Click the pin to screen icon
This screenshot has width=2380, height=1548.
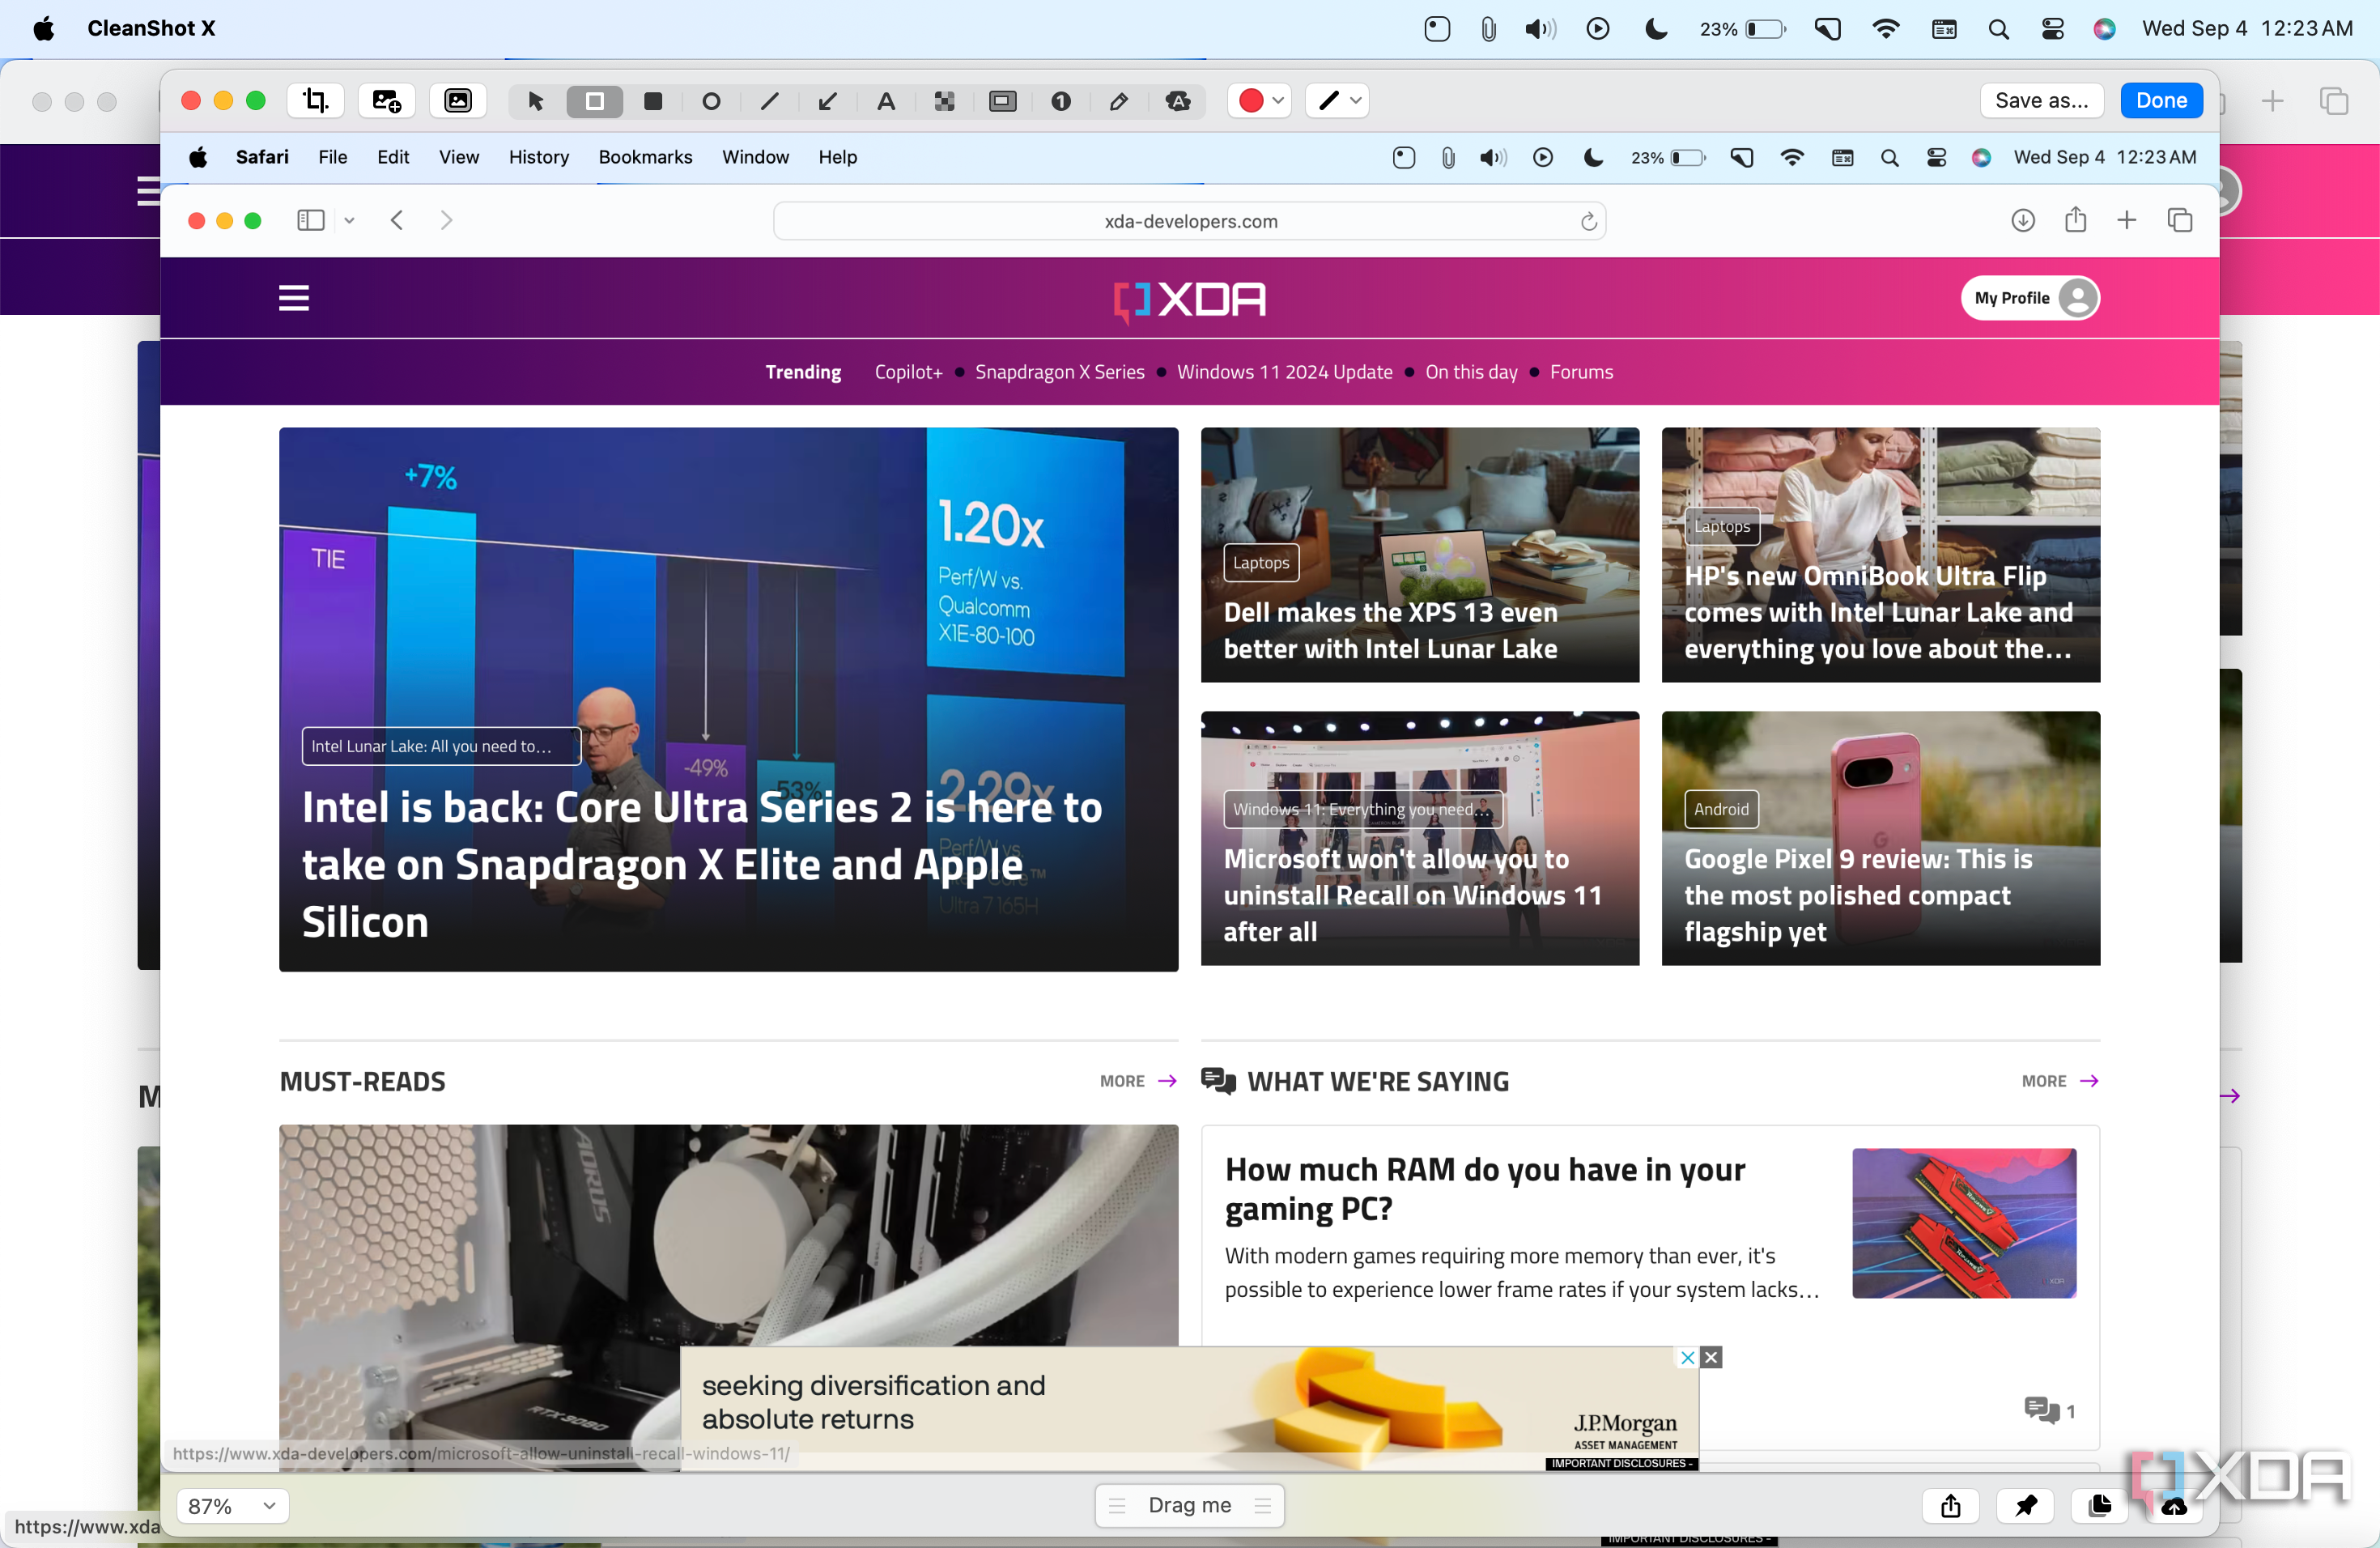(2025, 1505)
